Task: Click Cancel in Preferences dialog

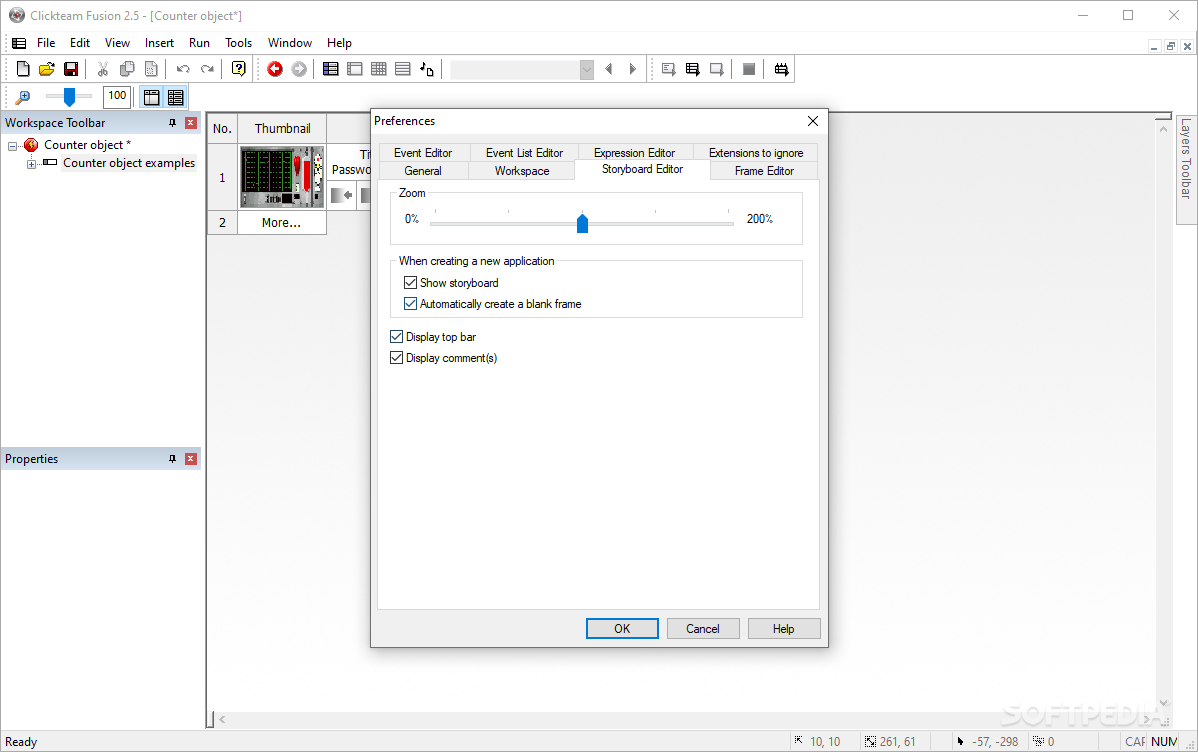Action: [703, 628]
